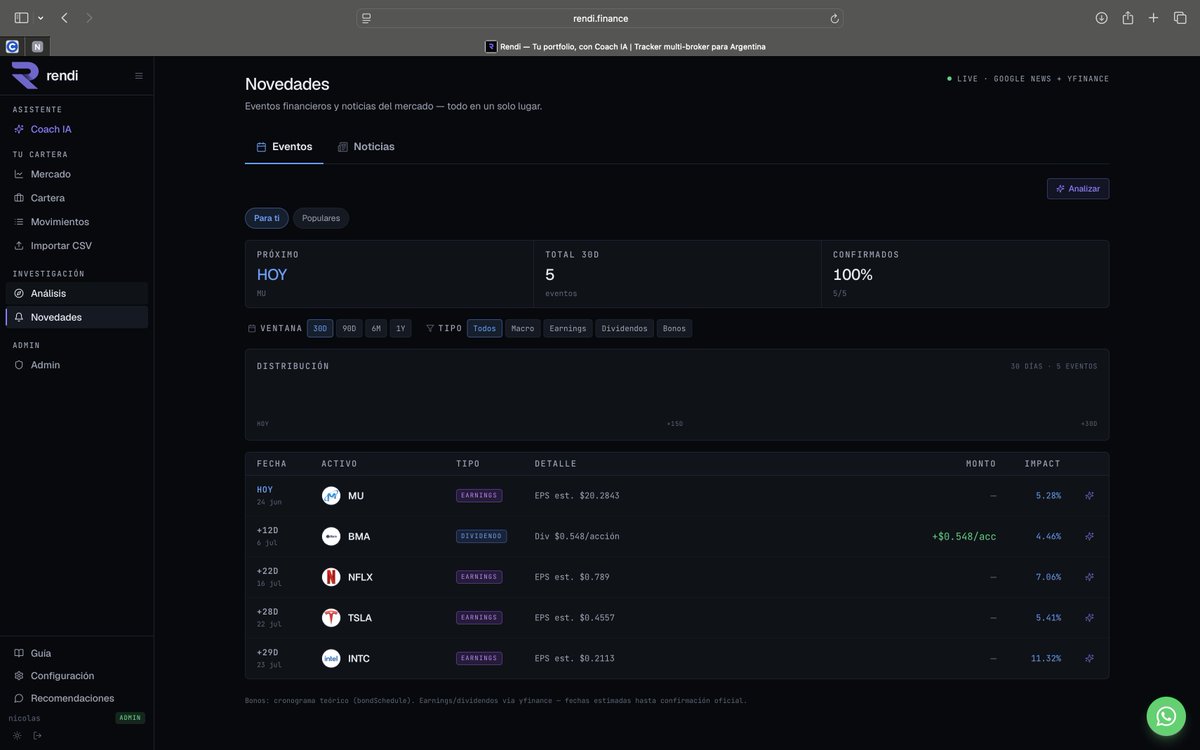The width and height of the screenshot is (1200, 750).
Task: Click the Rendi page tab title
Action: point(625,46)
